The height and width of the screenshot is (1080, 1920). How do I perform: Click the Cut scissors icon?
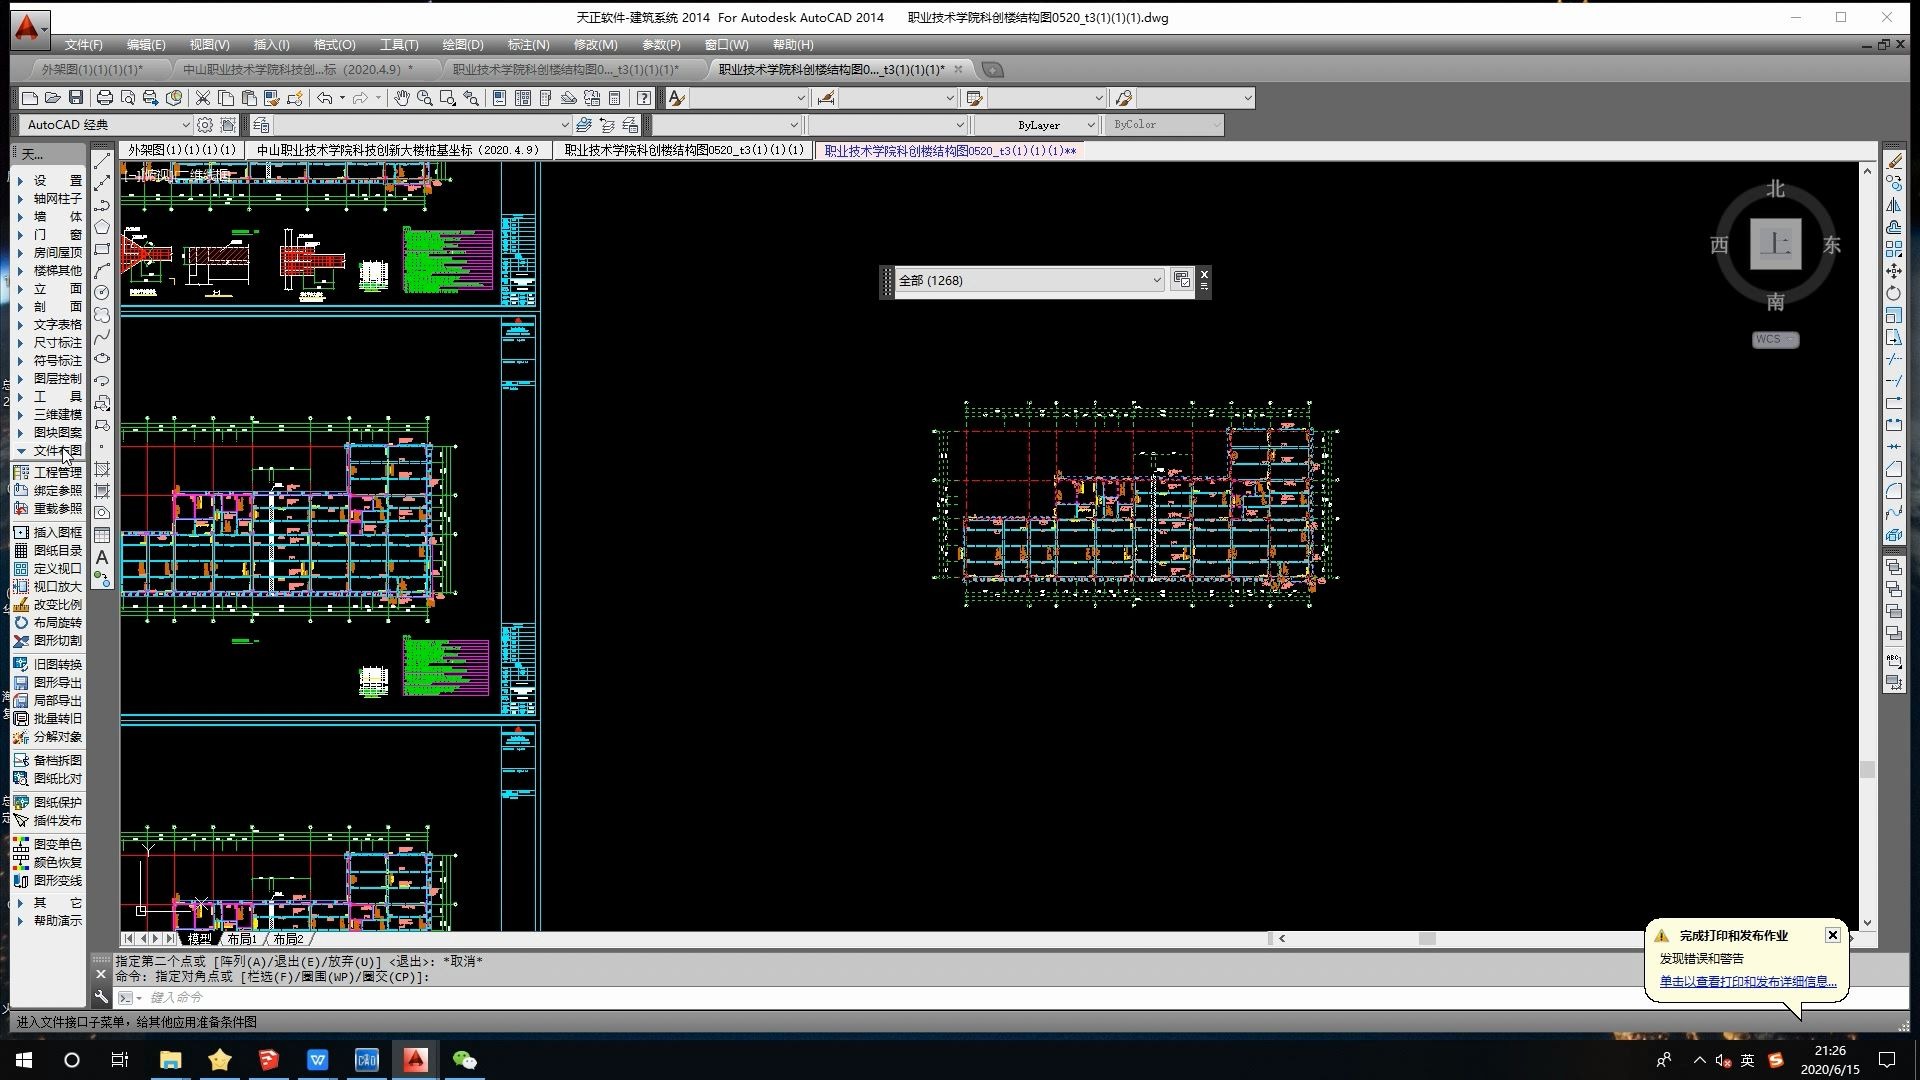coord(202,98)
